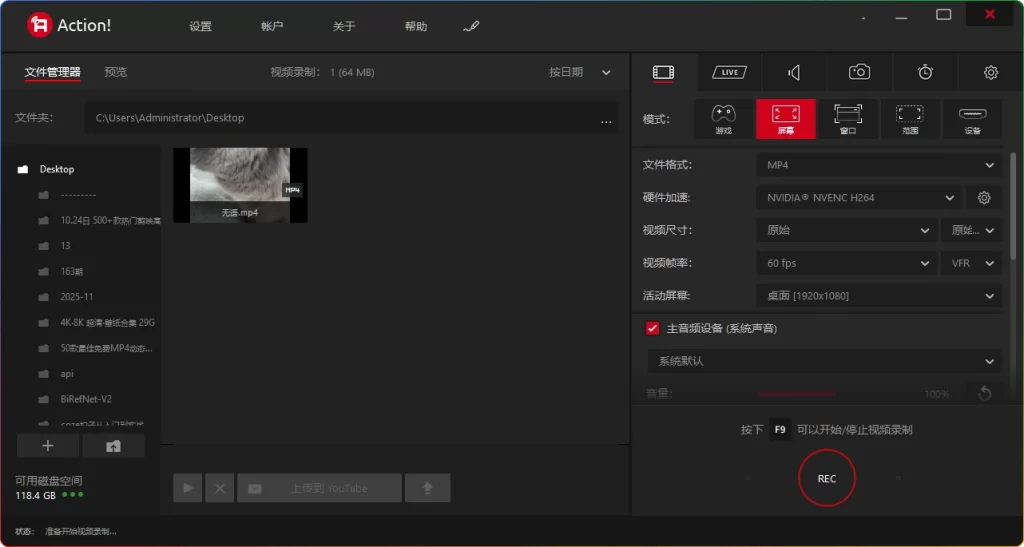Open the VFR dropdown
Screen dimensions: 1024x547
(971, 263)
